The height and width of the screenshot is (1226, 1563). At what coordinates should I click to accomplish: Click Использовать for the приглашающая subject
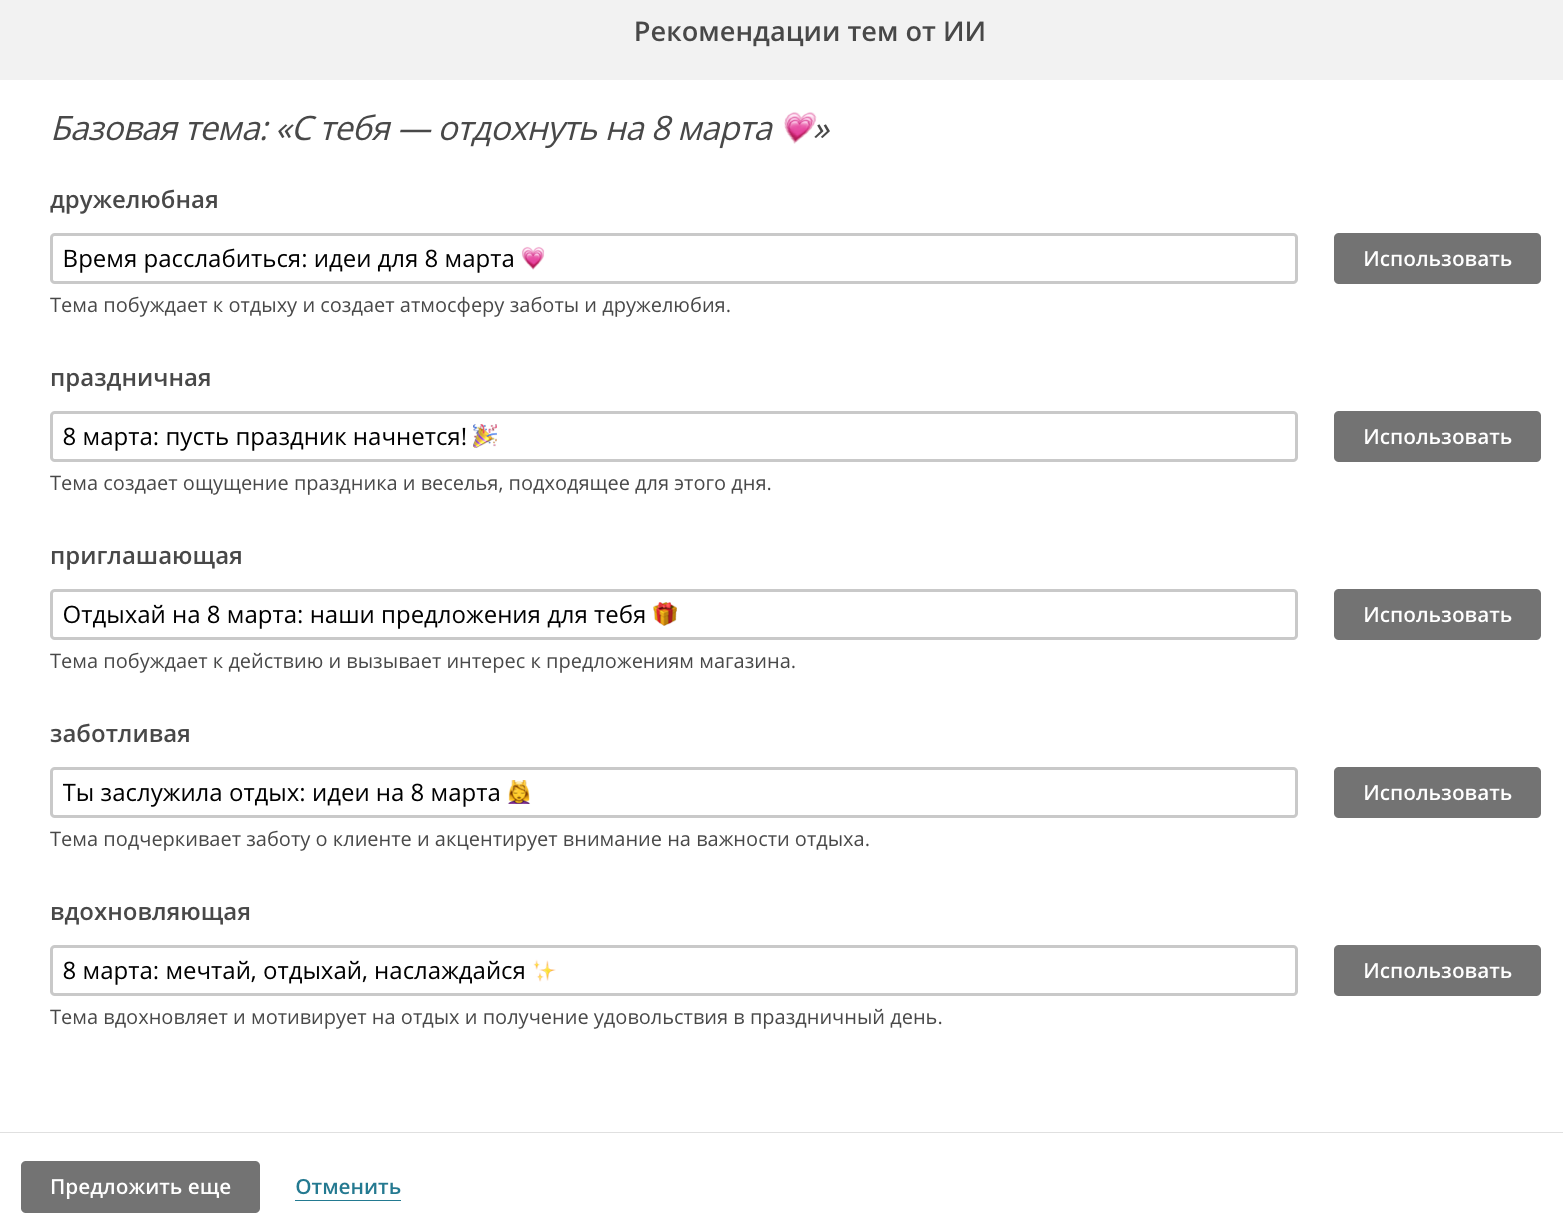pyautogui.click(x=1437, y=614)
